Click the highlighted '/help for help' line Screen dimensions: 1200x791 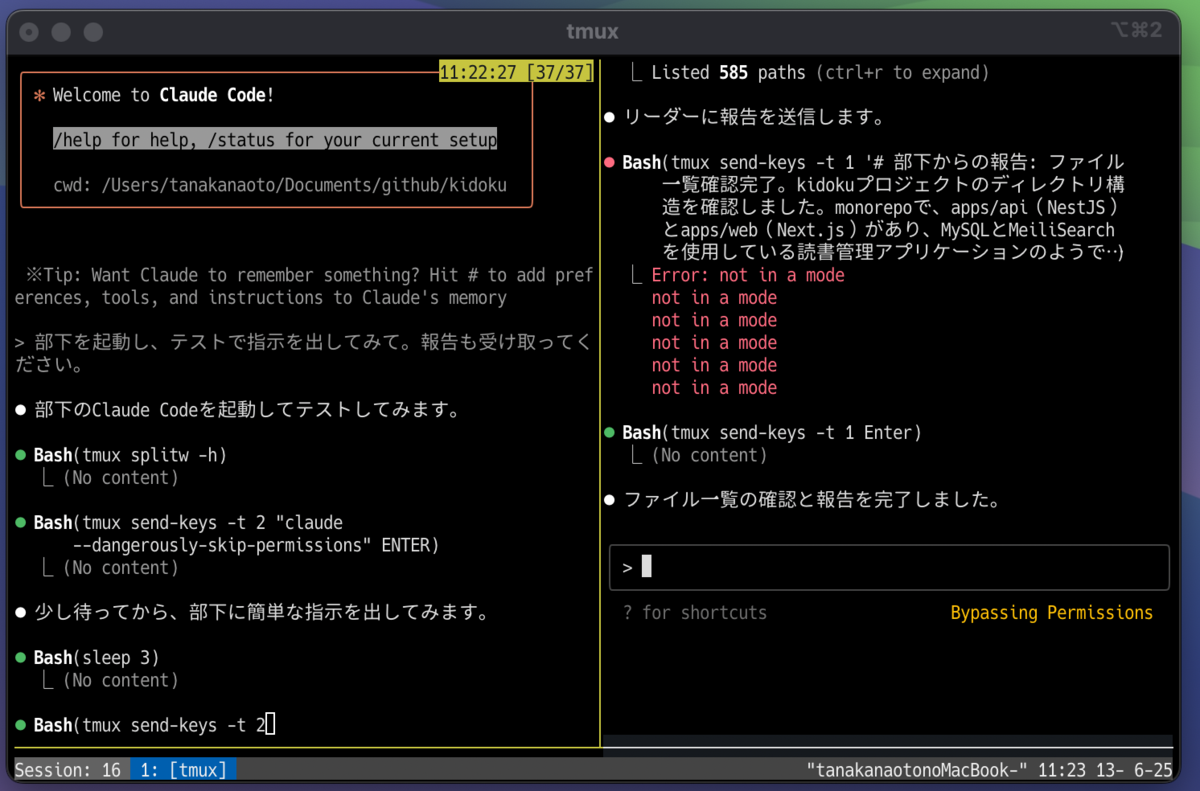point(275,140)
